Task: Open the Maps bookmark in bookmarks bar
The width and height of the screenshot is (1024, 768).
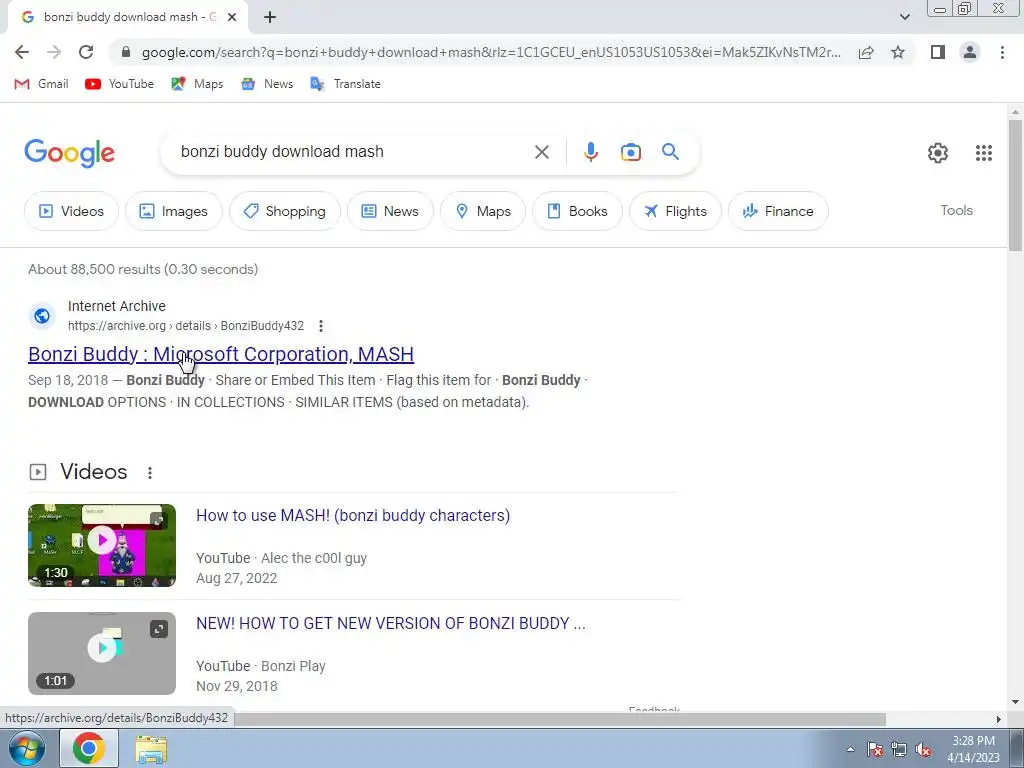Action: (197, 84)
